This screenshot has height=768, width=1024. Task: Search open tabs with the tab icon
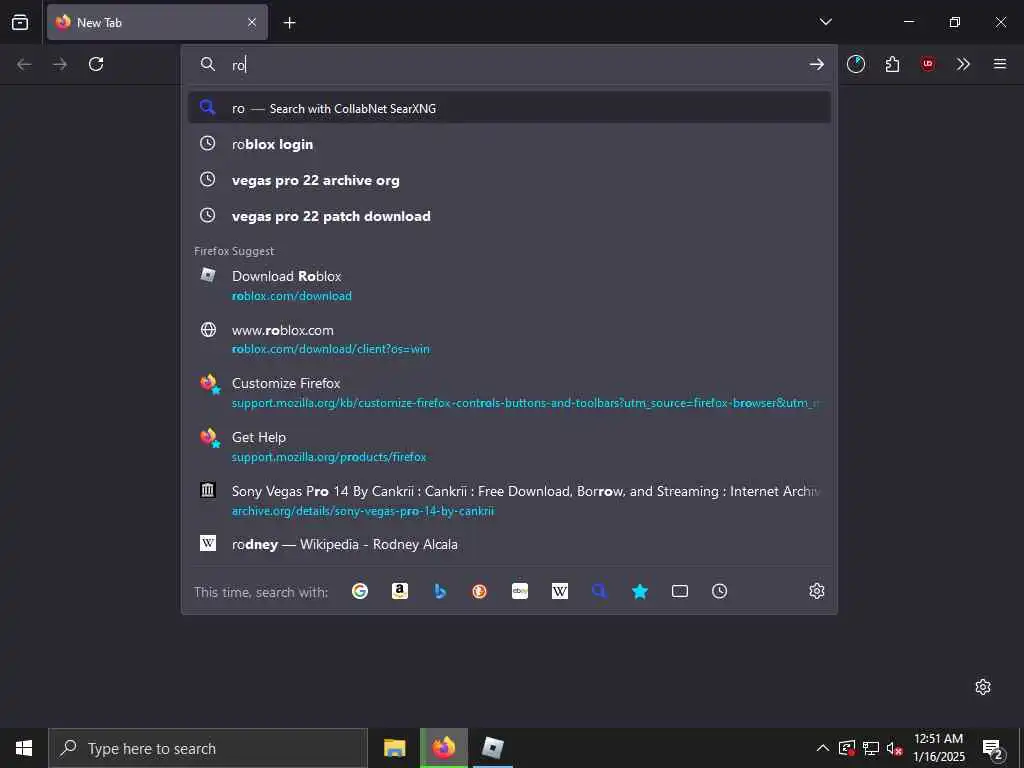680,591
